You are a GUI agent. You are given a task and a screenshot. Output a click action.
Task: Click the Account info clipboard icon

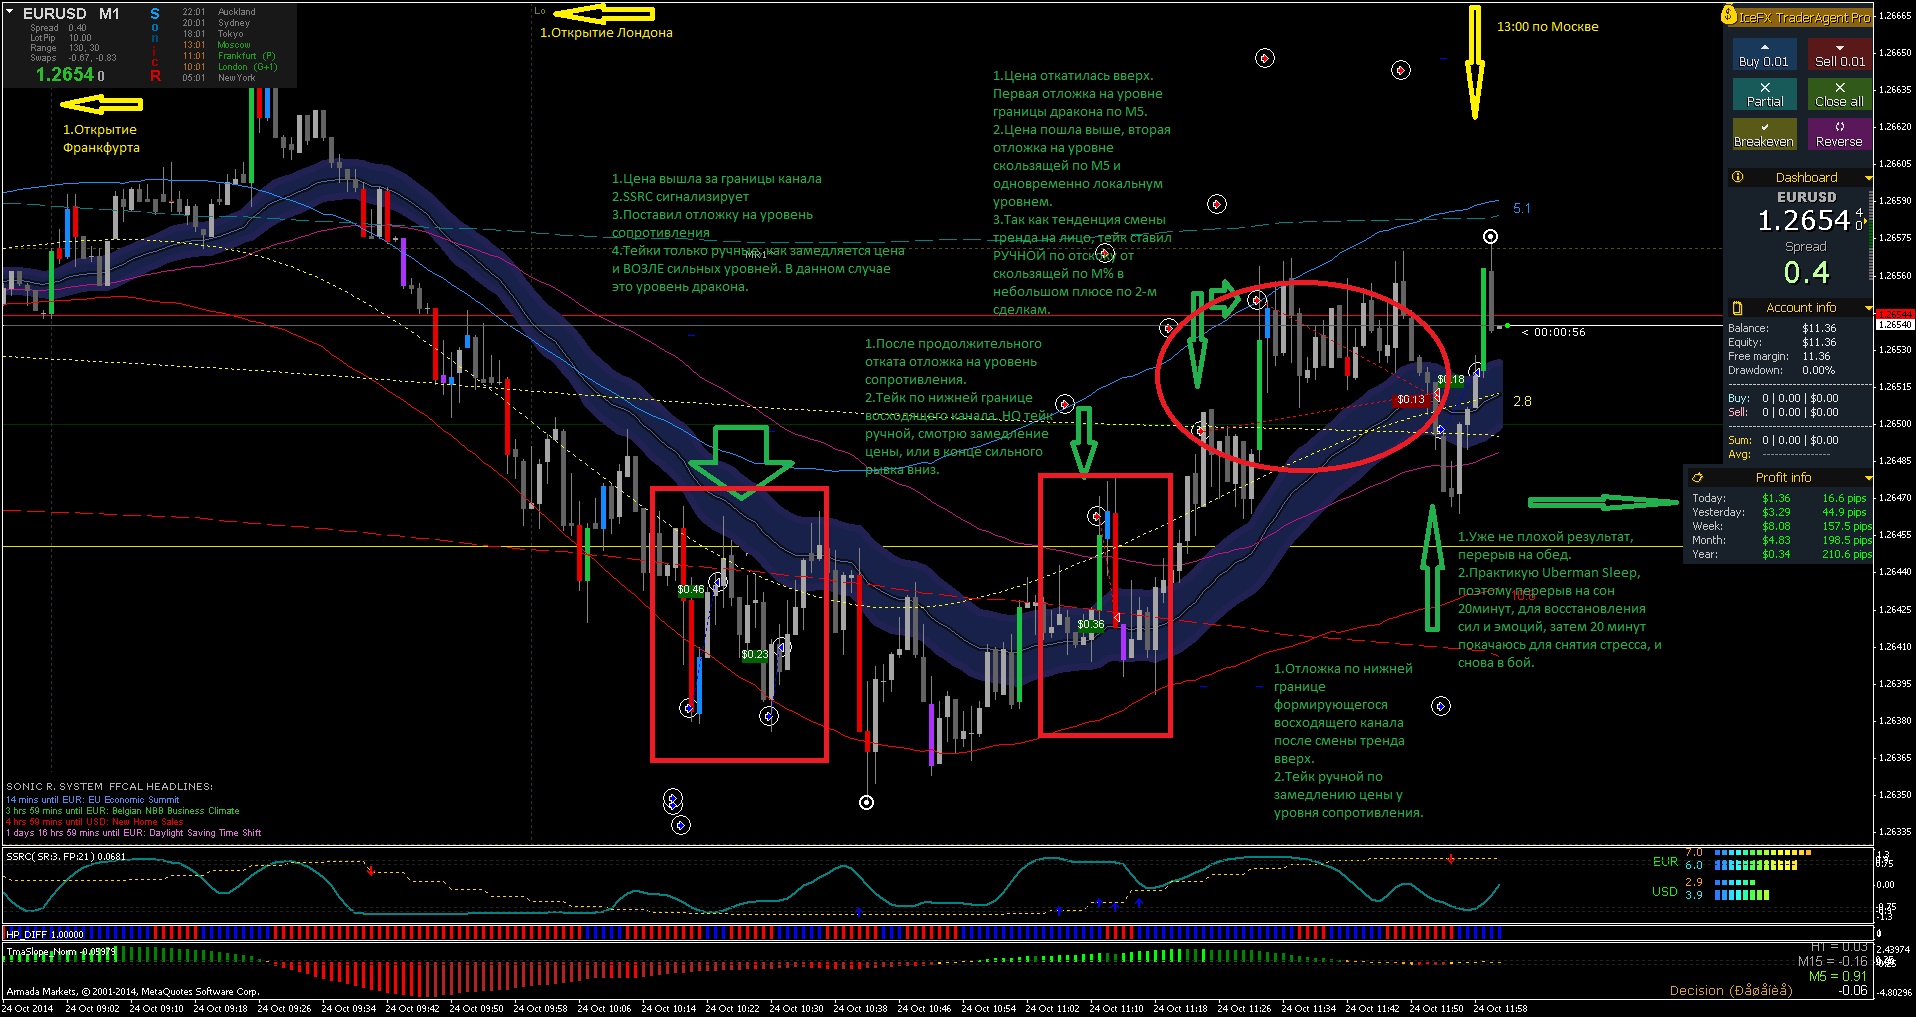point(1738,308)
